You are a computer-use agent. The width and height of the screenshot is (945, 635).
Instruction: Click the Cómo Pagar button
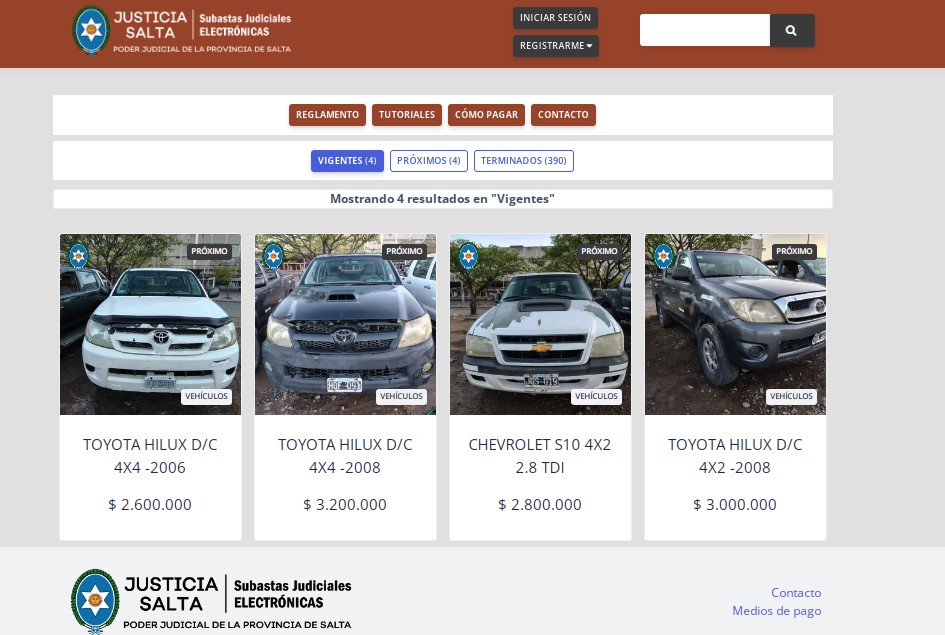point(486,115)
